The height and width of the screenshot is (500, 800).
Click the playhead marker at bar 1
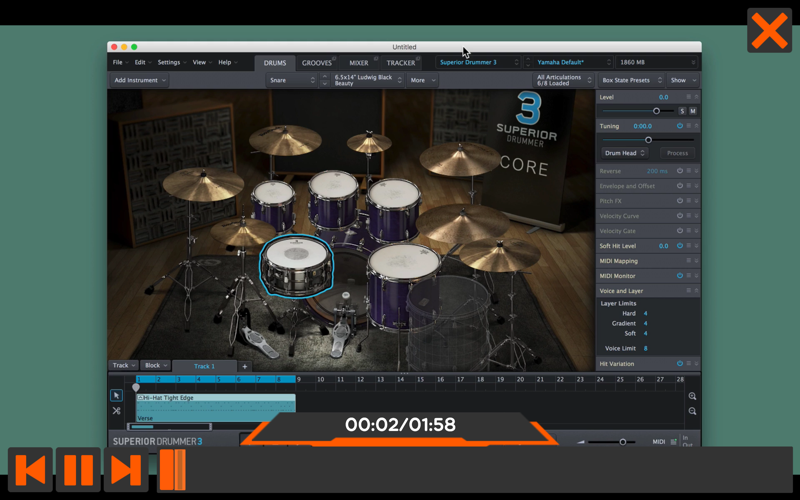tap(136, 387)
